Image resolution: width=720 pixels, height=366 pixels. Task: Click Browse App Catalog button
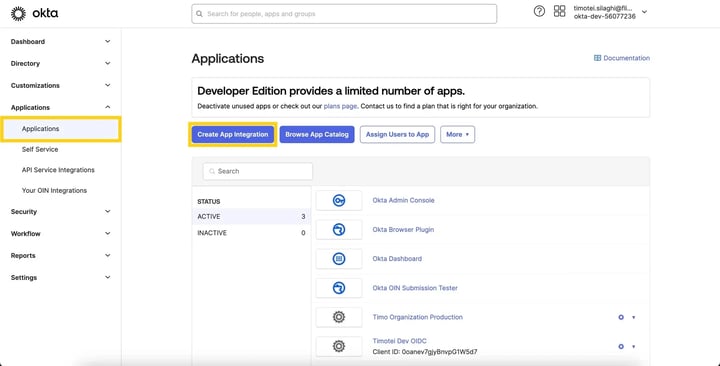click(317, 135)
